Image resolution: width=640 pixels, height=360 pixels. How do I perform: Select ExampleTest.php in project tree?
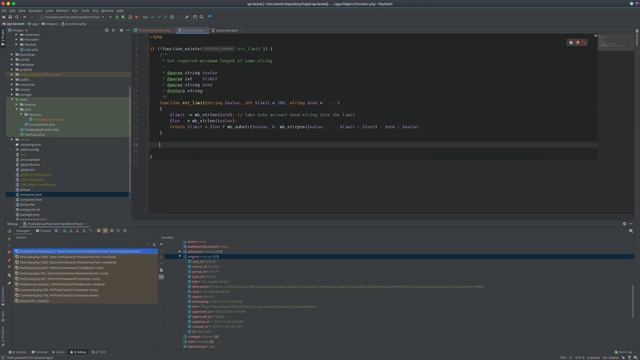(40, 124)
